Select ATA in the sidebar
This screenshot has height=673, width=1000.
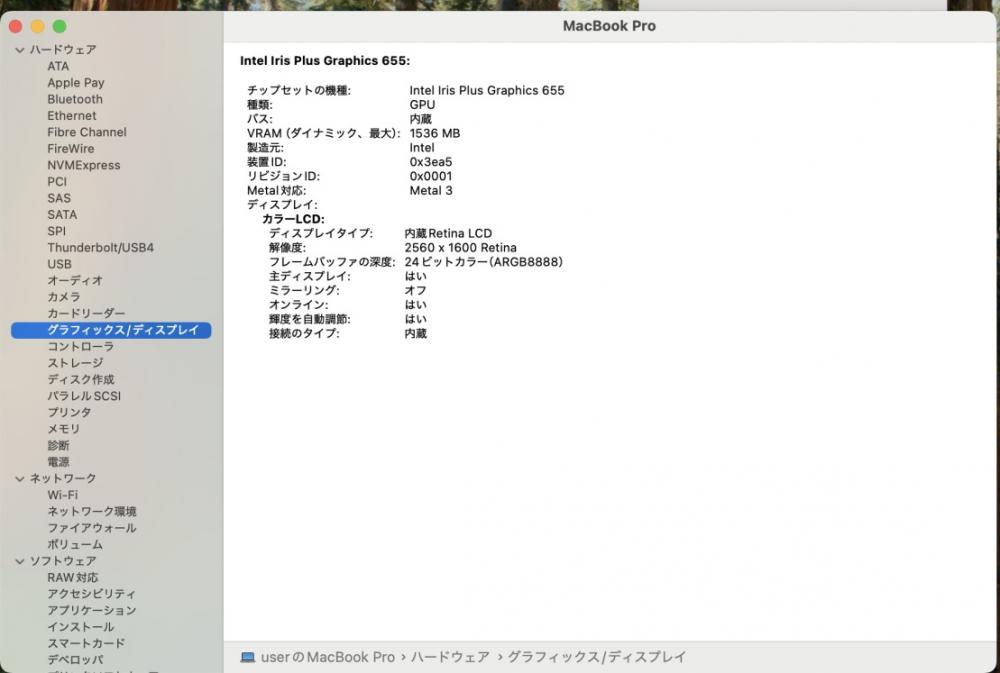point(58,66)
